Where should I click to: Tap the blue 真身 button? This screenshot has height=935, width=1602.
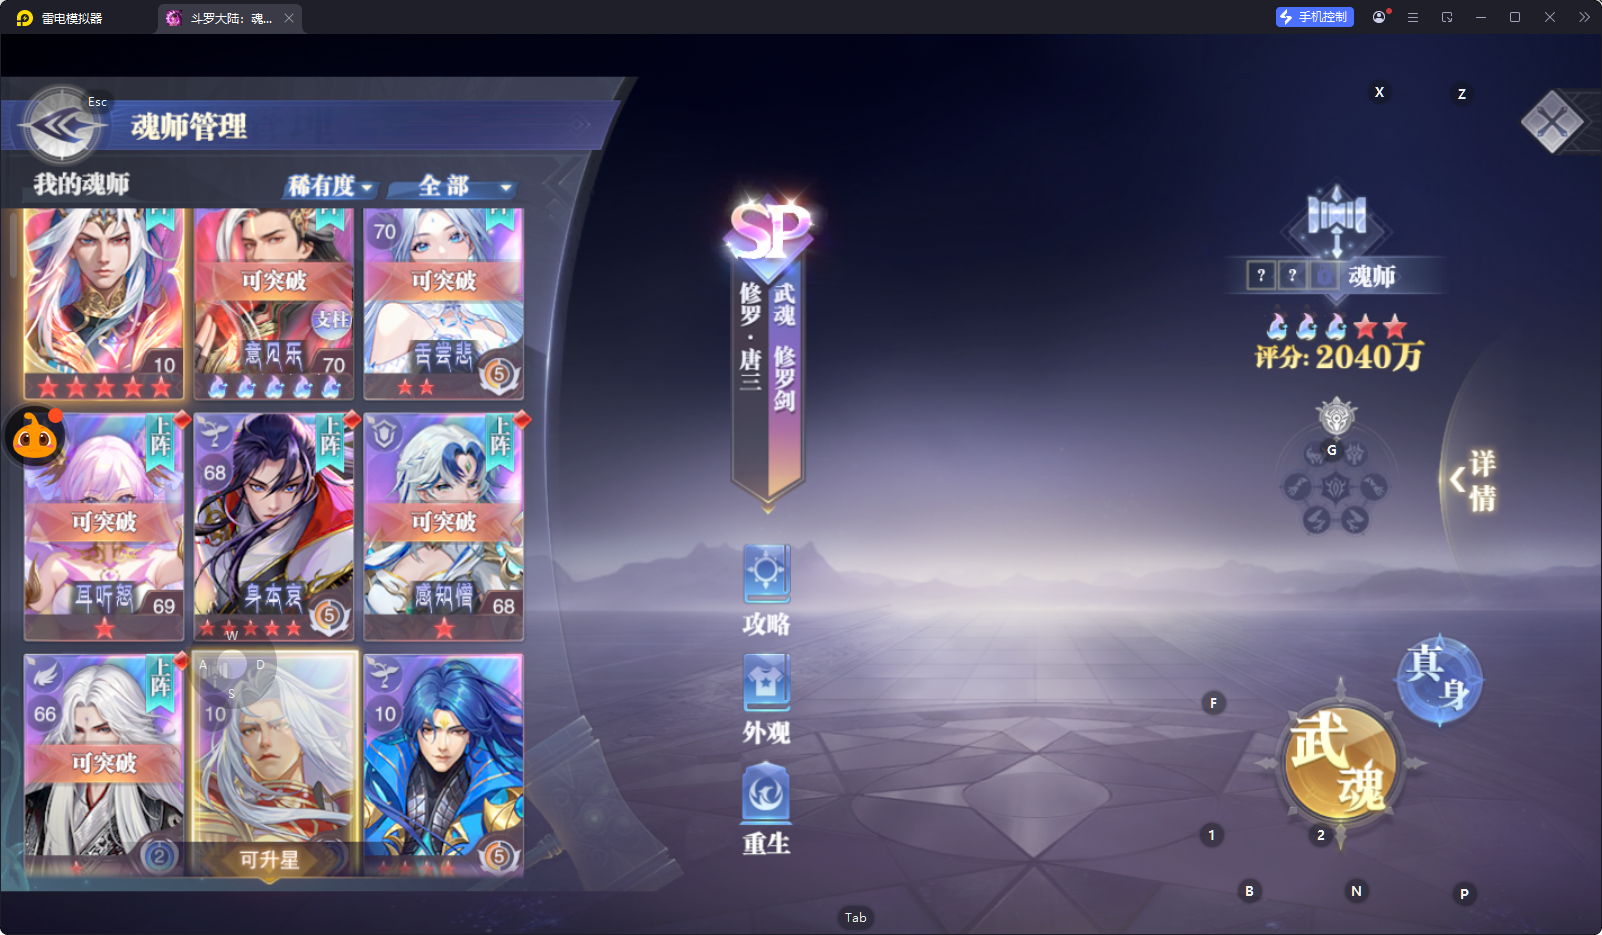1439,678
